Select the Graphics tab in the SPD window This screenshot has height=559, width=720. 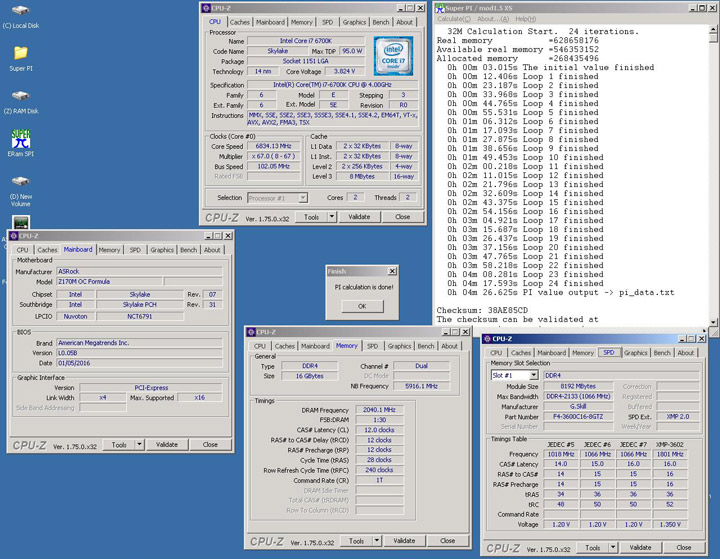click(636, 353)
